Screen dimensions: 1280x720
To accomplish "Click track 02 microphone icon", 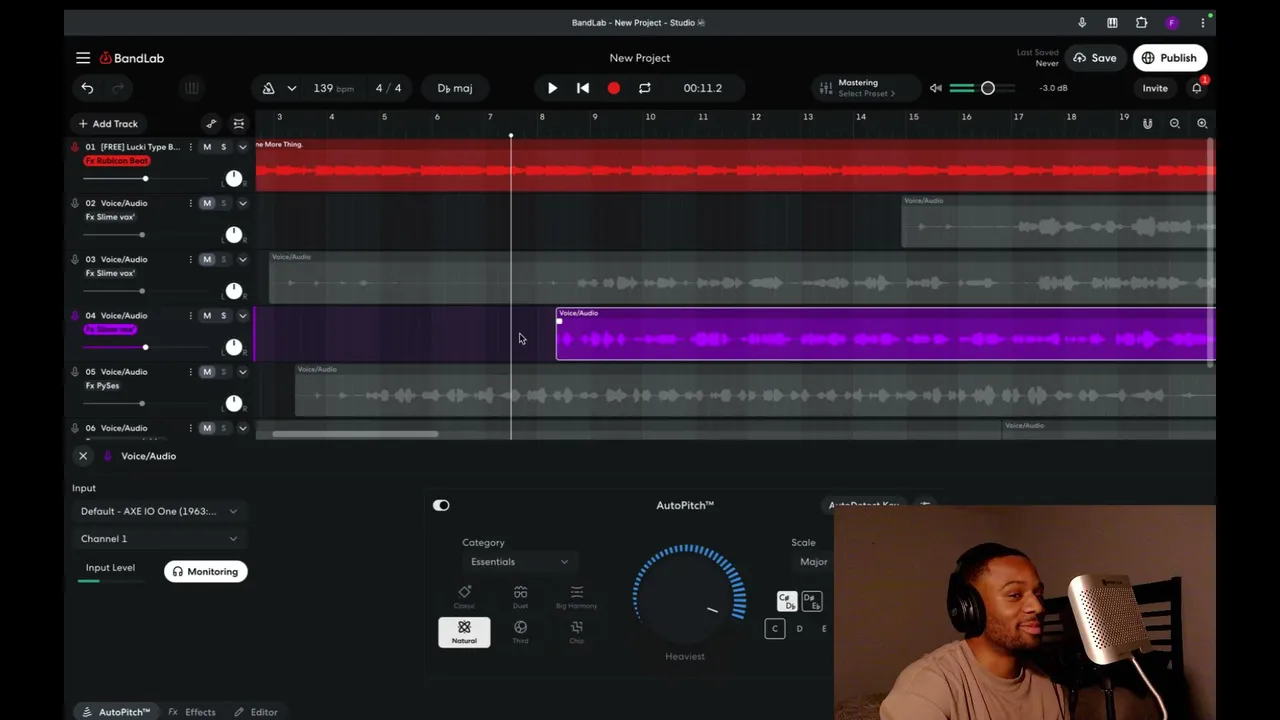I will 75,203.
